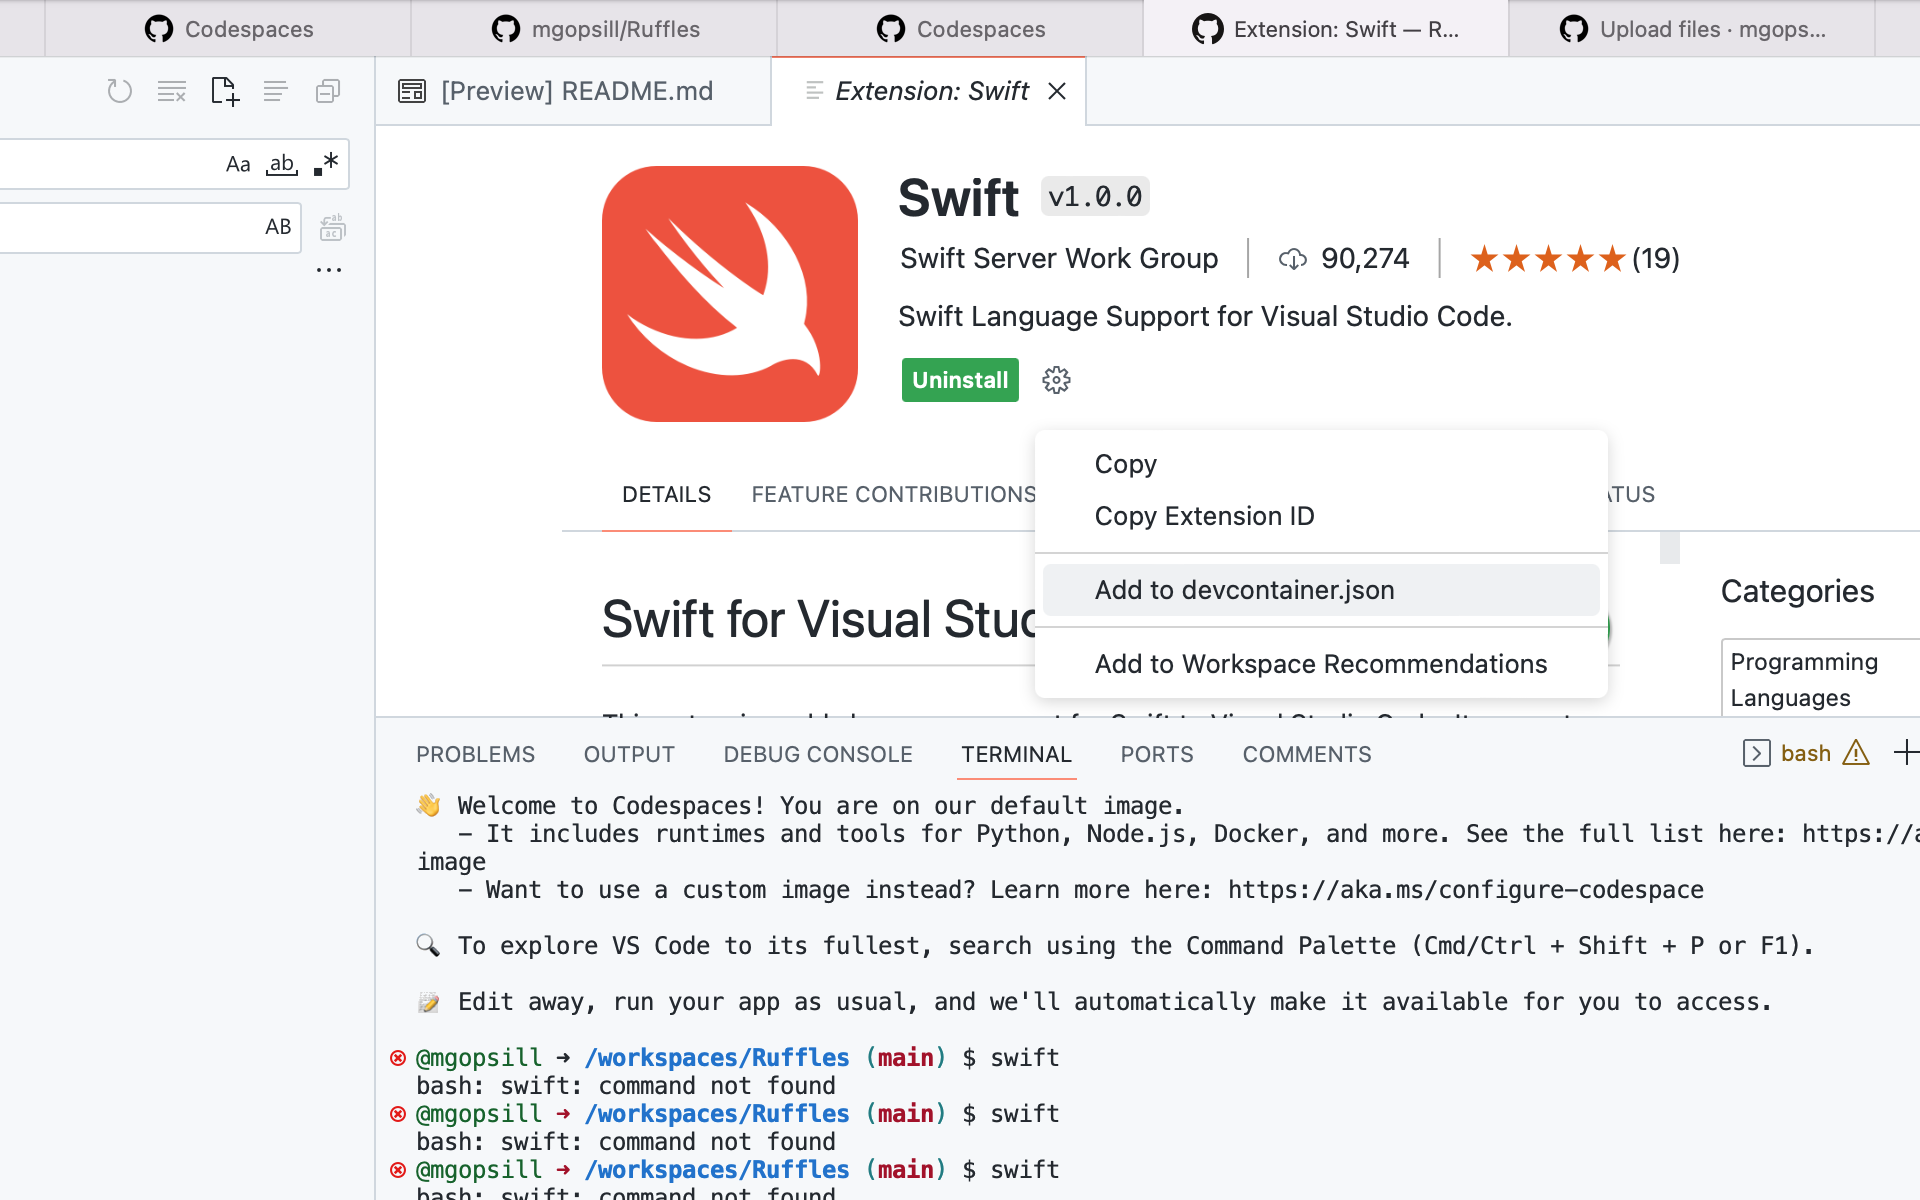Screen dimensions: 1920x1200
Task: Open the FEATURE CONTRIBUTIONS tab
Action: [894, 494]
